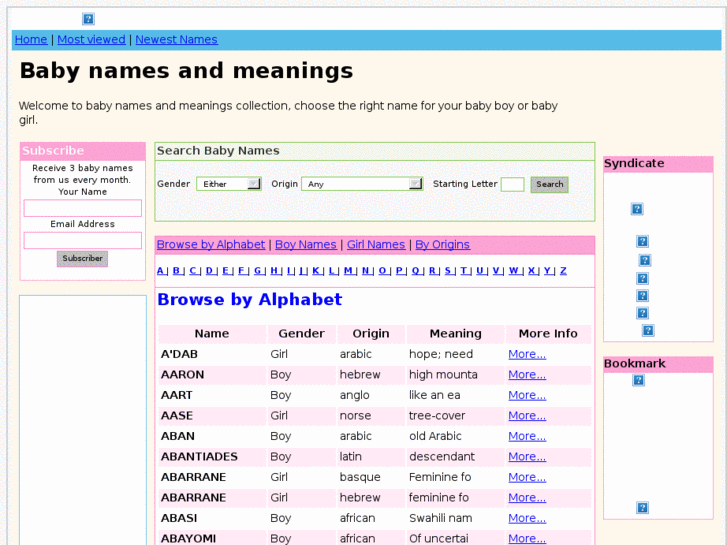Browse names starting with letter O
Image resolution: width=727 pixels, height=545 pixels.
point(382,270)
